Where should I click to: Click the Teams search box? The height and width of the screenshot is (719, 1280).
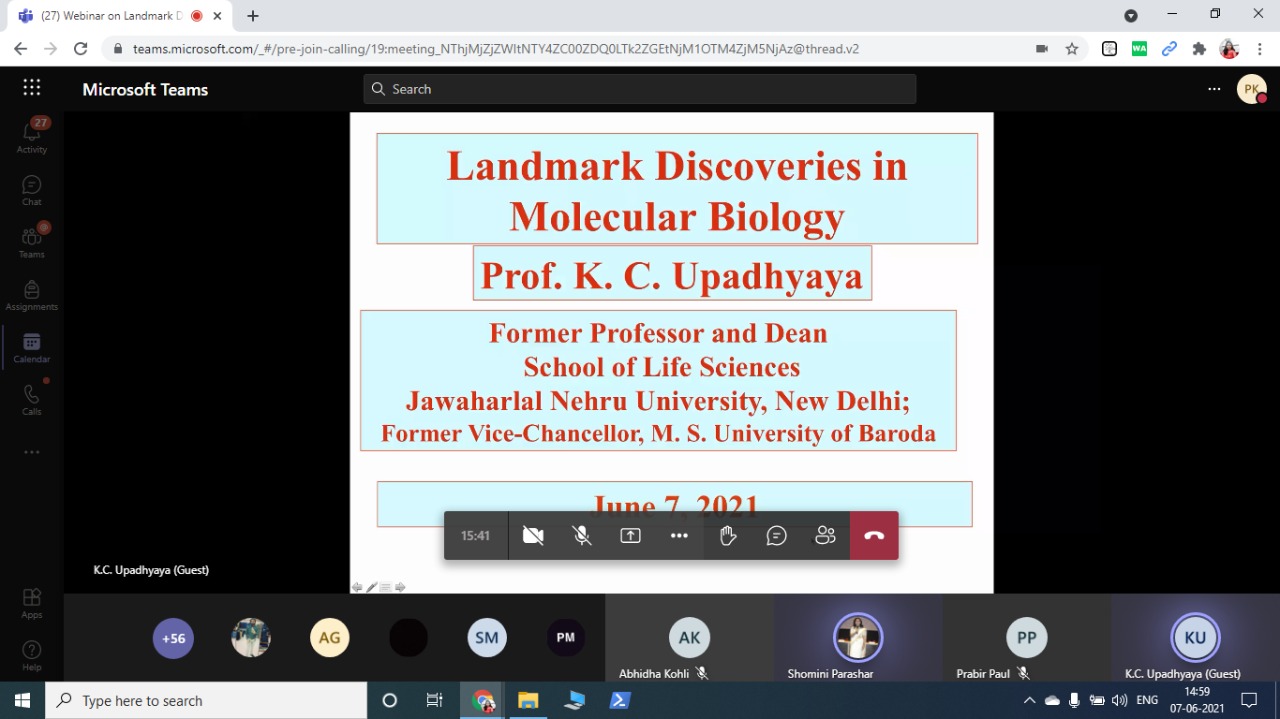640,89
